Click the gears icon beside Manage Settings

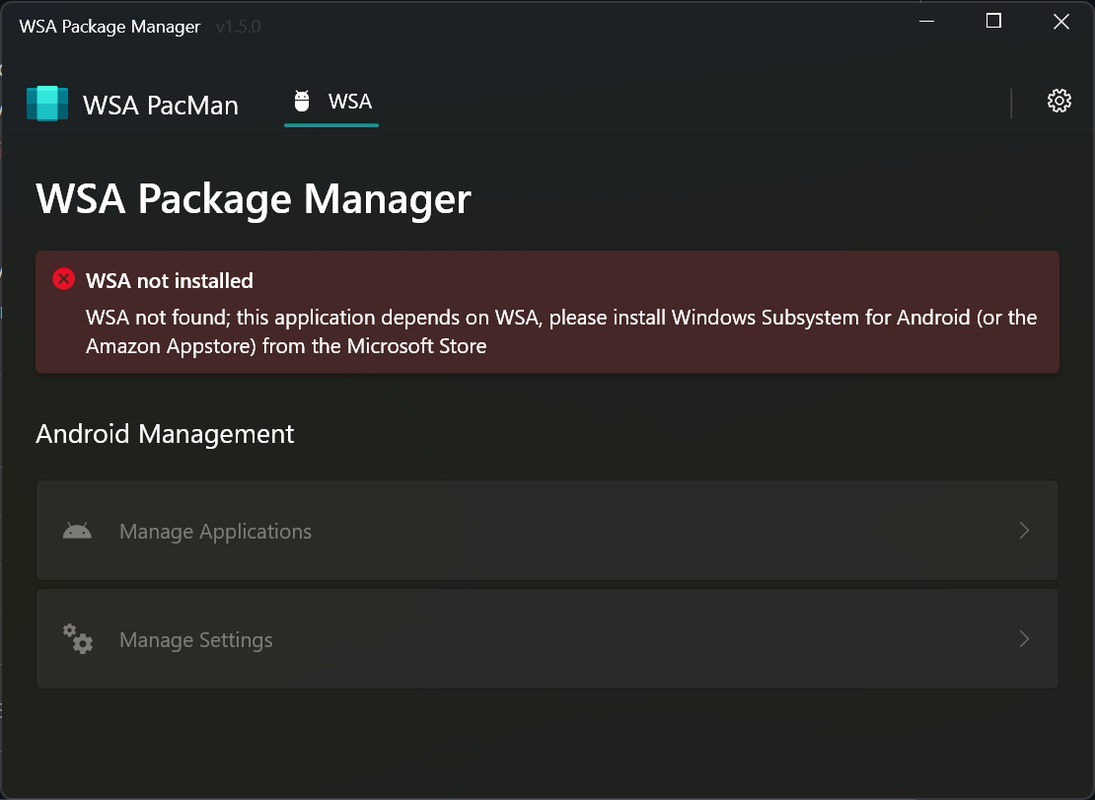78,639
